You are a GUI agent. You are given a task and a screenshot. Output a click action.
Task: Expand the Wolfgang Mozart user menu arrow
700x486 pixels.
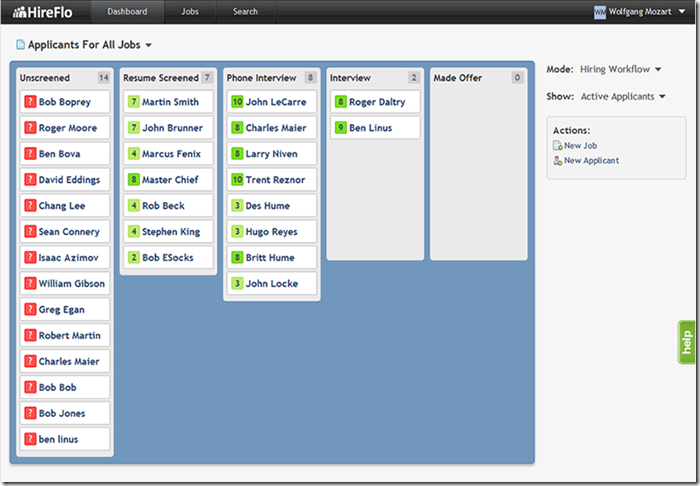[x=682, y=12]
